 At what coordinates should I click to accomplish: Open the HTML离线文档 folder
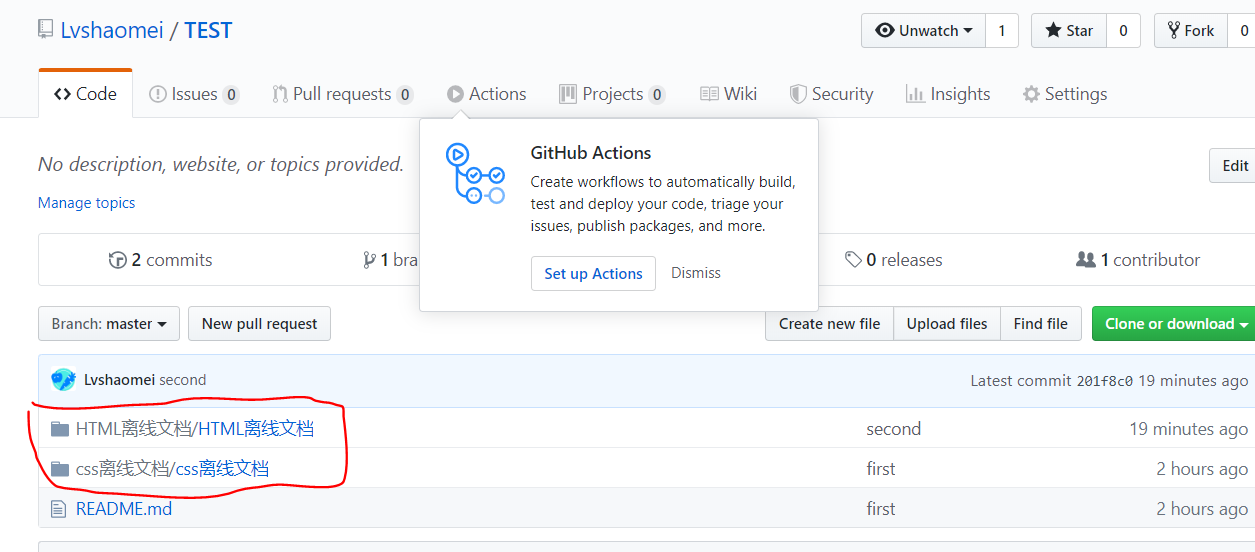(255, 428)
